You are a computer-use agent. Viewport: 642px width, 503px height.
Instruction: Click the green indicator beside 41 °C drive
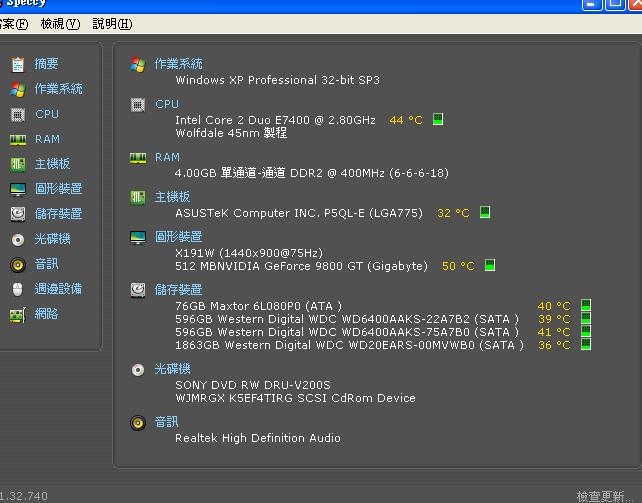pos(586,331)
